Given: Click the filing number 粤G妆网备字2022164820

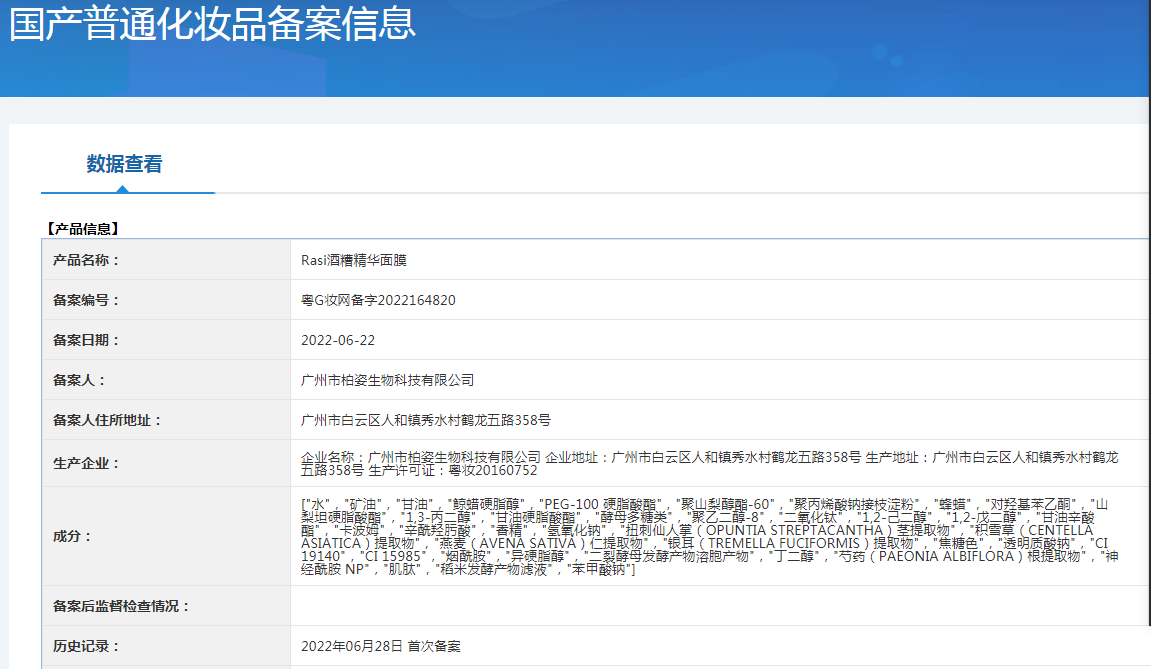Looking at the screenshot, I should [x=378, y=300].
